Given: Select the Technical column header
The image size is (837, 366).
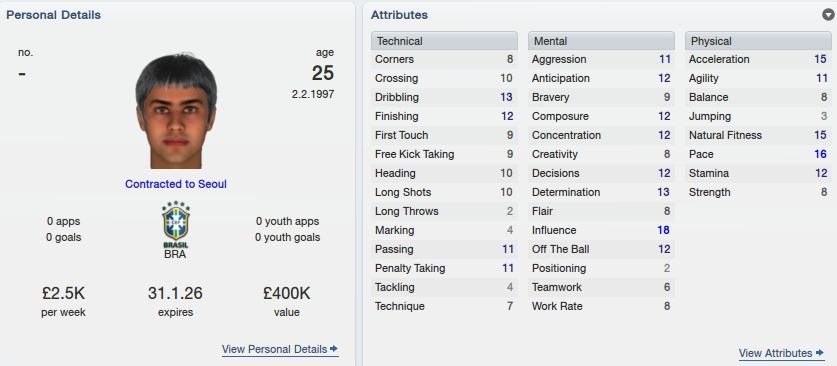Looking at the screenshot, I should 444,41.
